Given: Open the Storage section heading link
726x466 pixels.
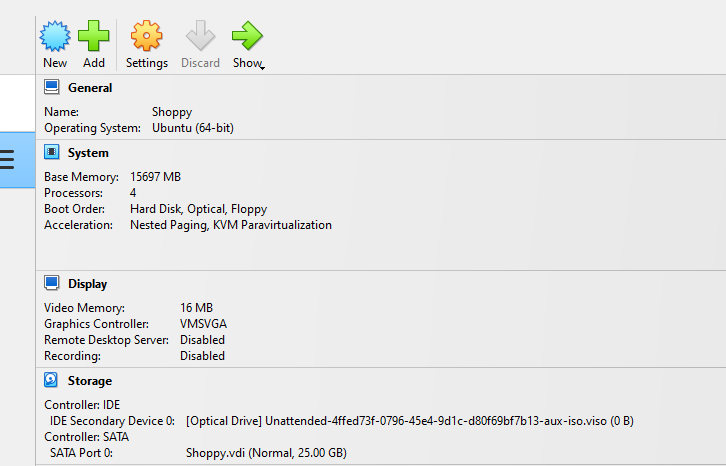Looking at the screenshot, I should 90,381.
